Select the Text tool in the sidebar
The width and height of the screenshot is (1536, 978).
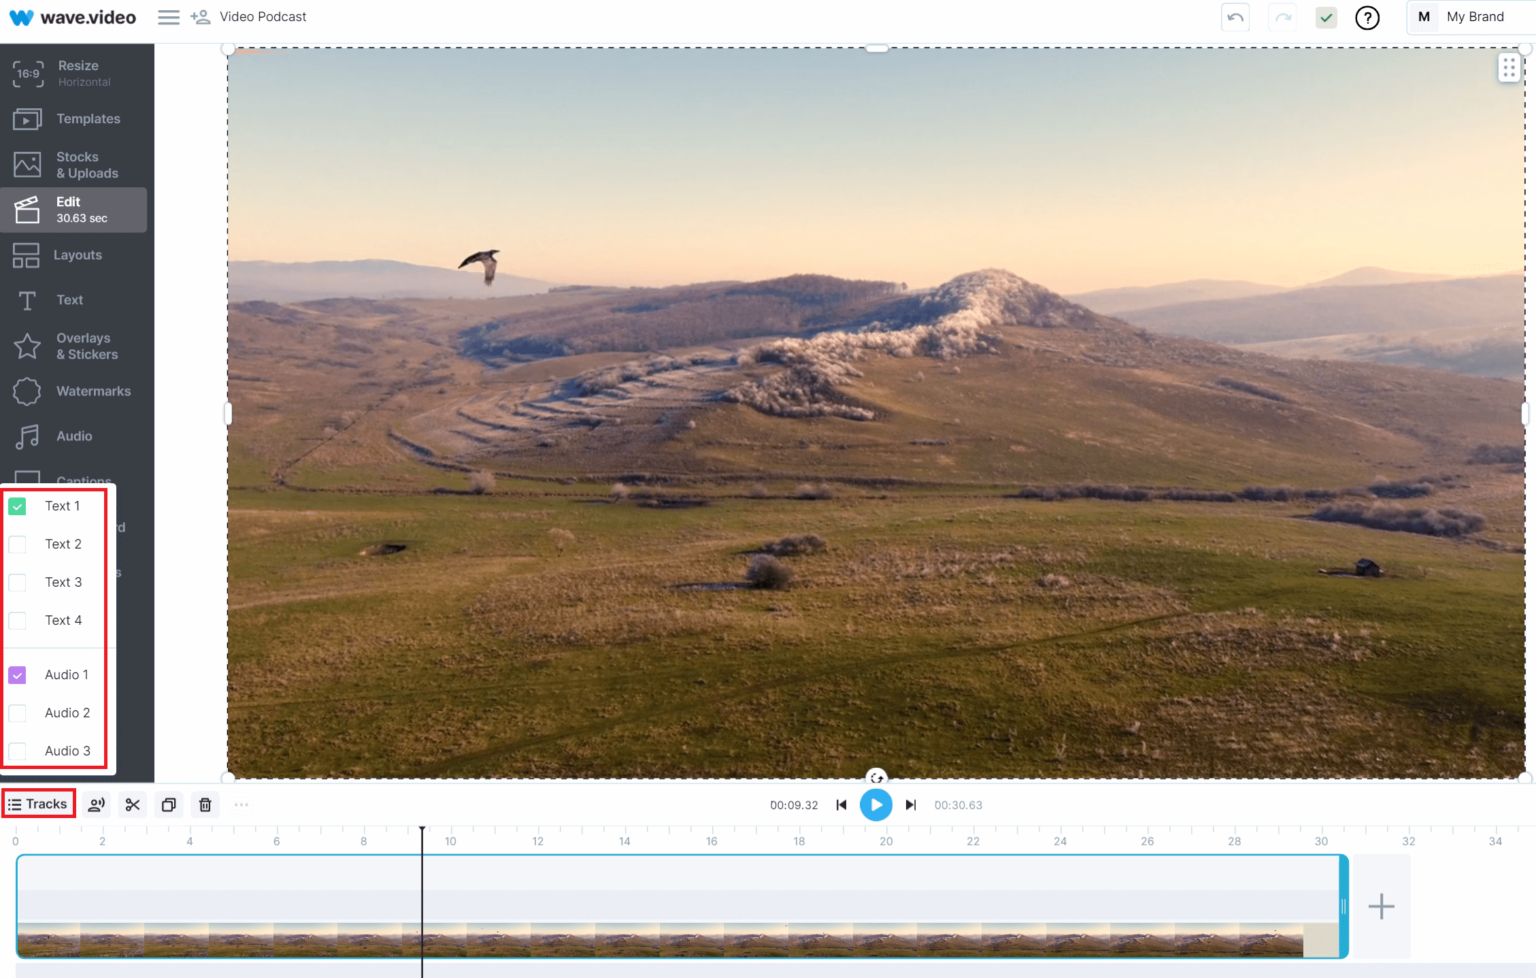[x=69, y=299]
